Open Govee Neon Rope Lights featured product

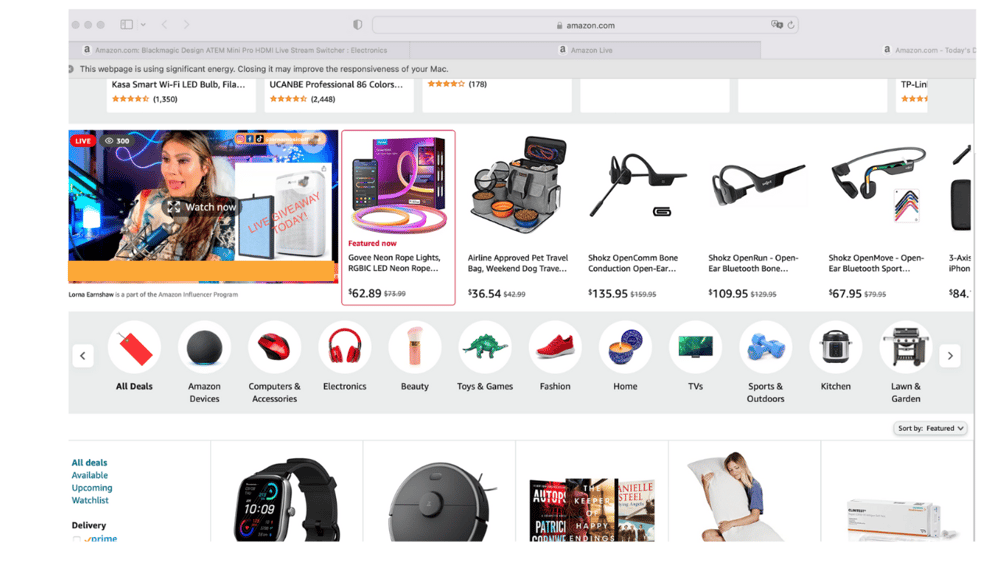pyautogui.click(x=398, y=218)
